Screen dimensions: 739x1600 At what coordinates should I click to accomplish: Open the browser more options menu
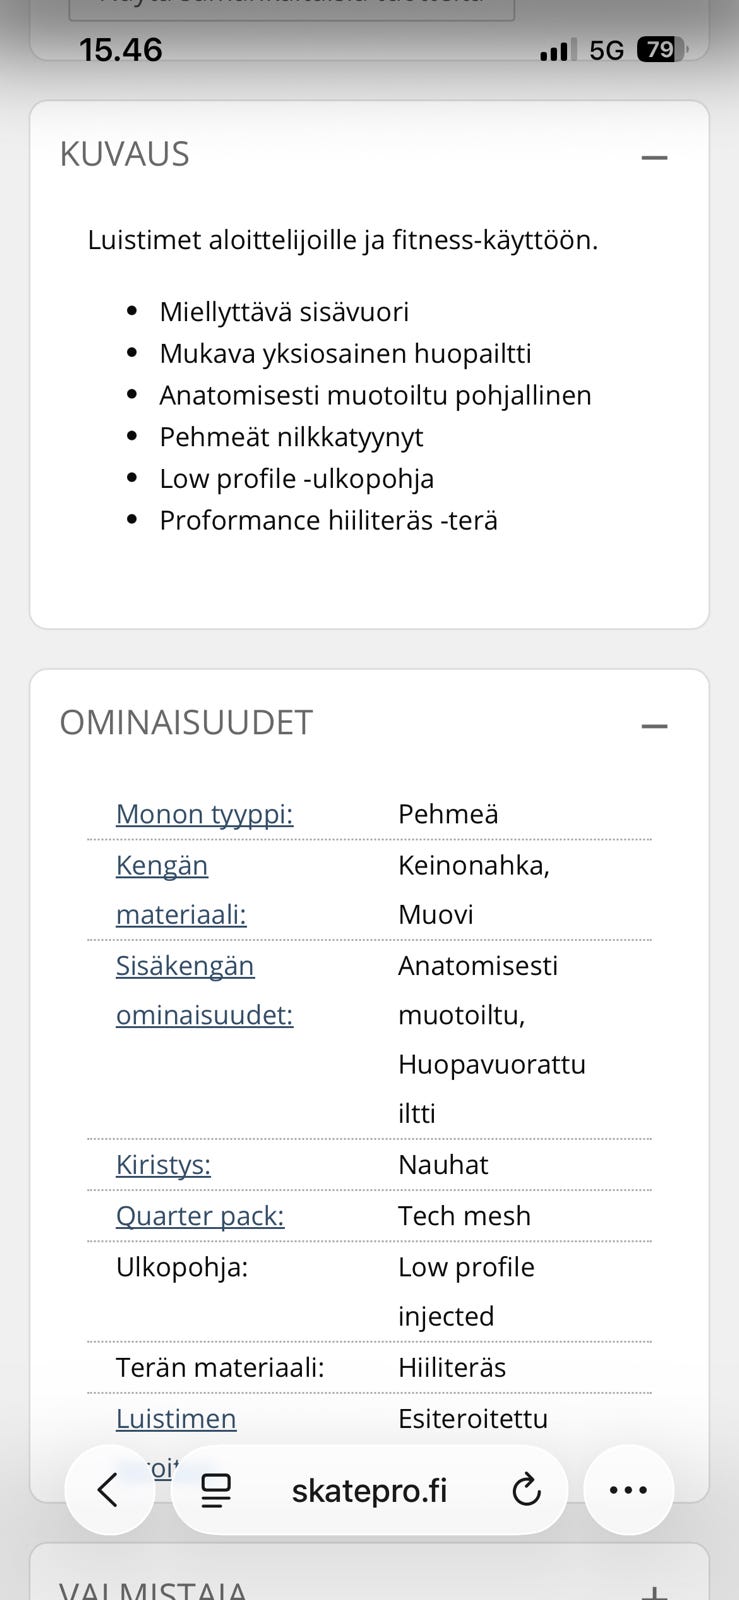(x=628, y=1489)
